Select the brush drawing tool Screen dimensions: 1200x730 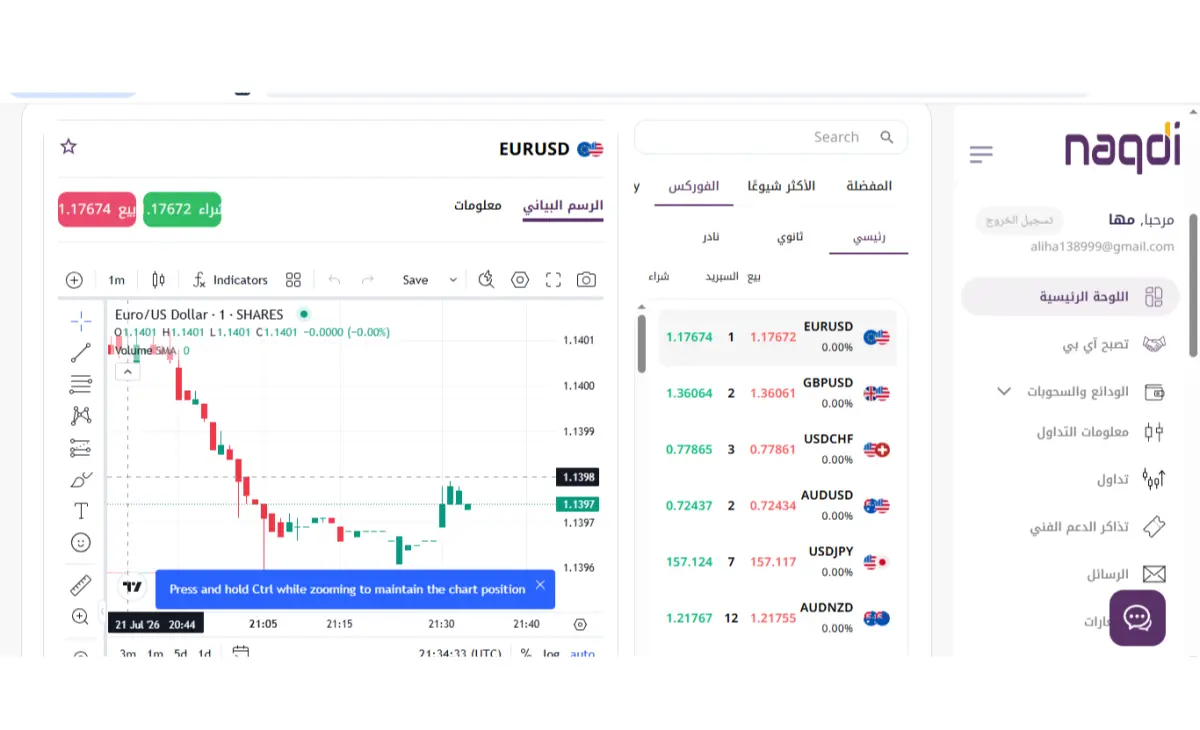pyautogui.click(x=81, y=479)
